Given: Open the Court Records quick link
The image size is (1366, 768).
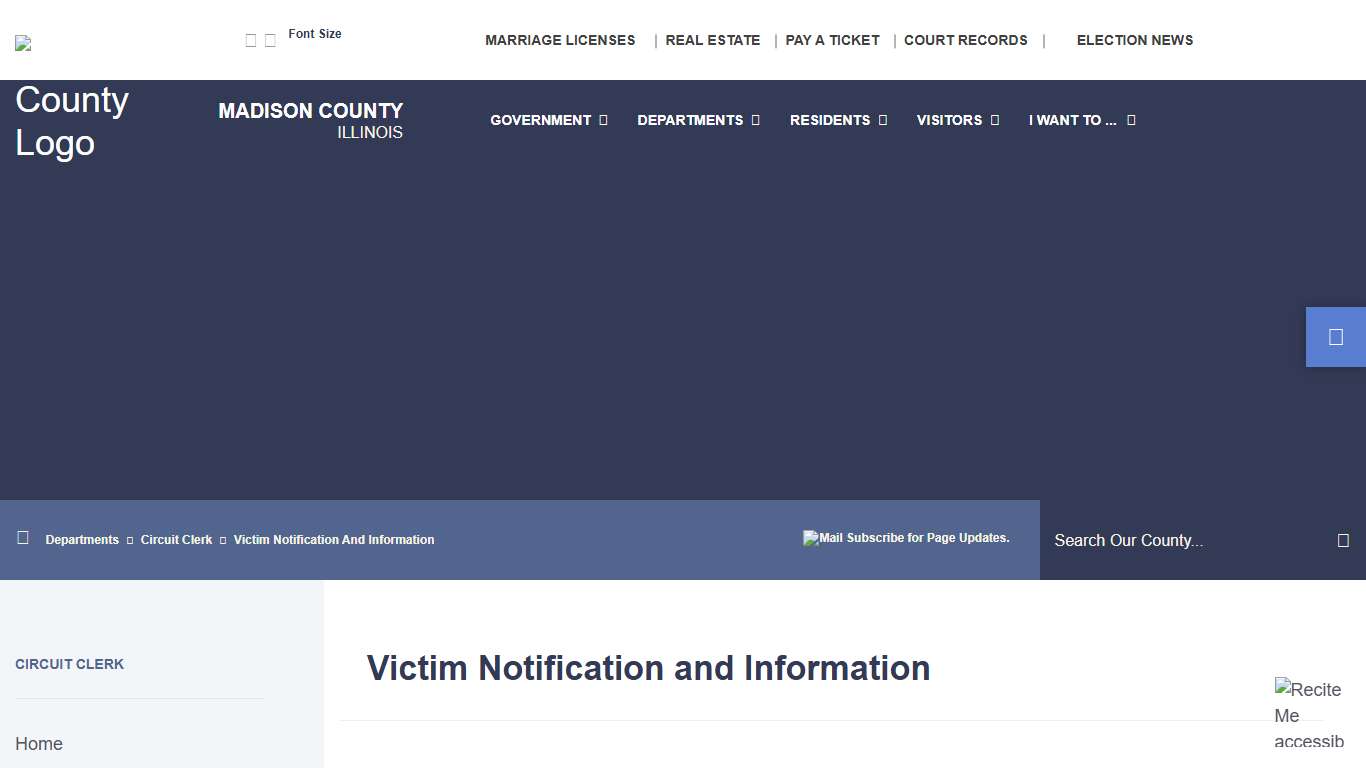Looking at the screenshot, I should pyautogui.click(x=965, y=40).
